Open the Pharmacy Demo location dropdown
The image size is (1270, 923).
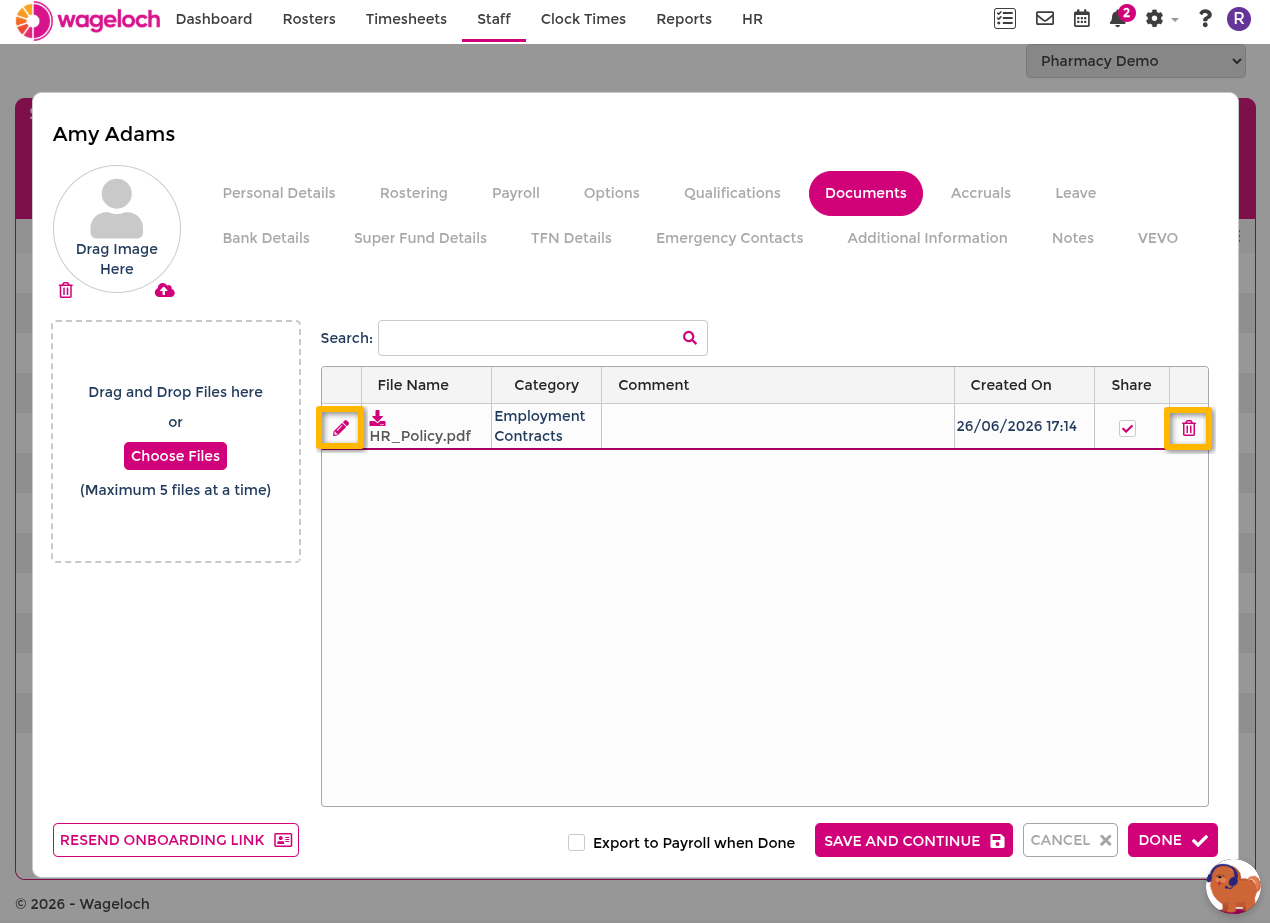(1136, 61)
